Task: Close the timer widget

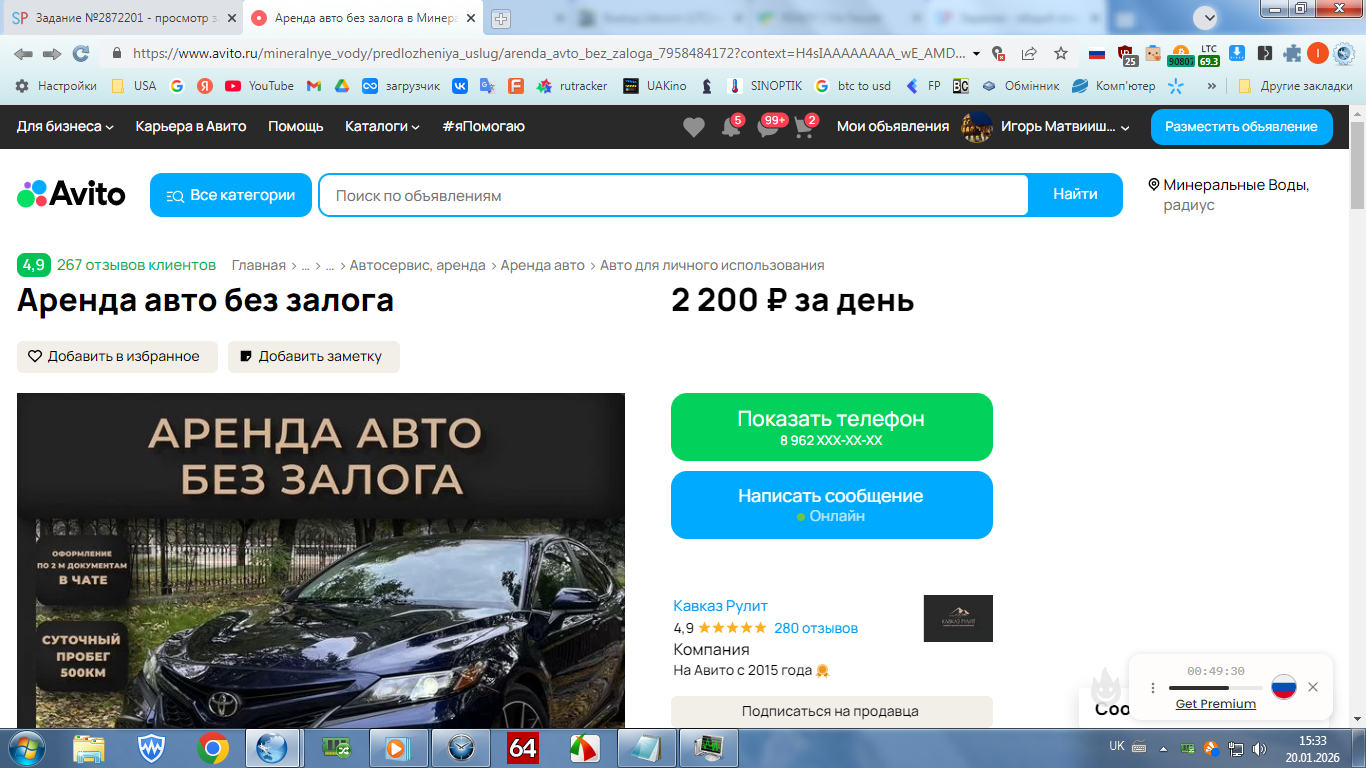Action: point(1313,687)
